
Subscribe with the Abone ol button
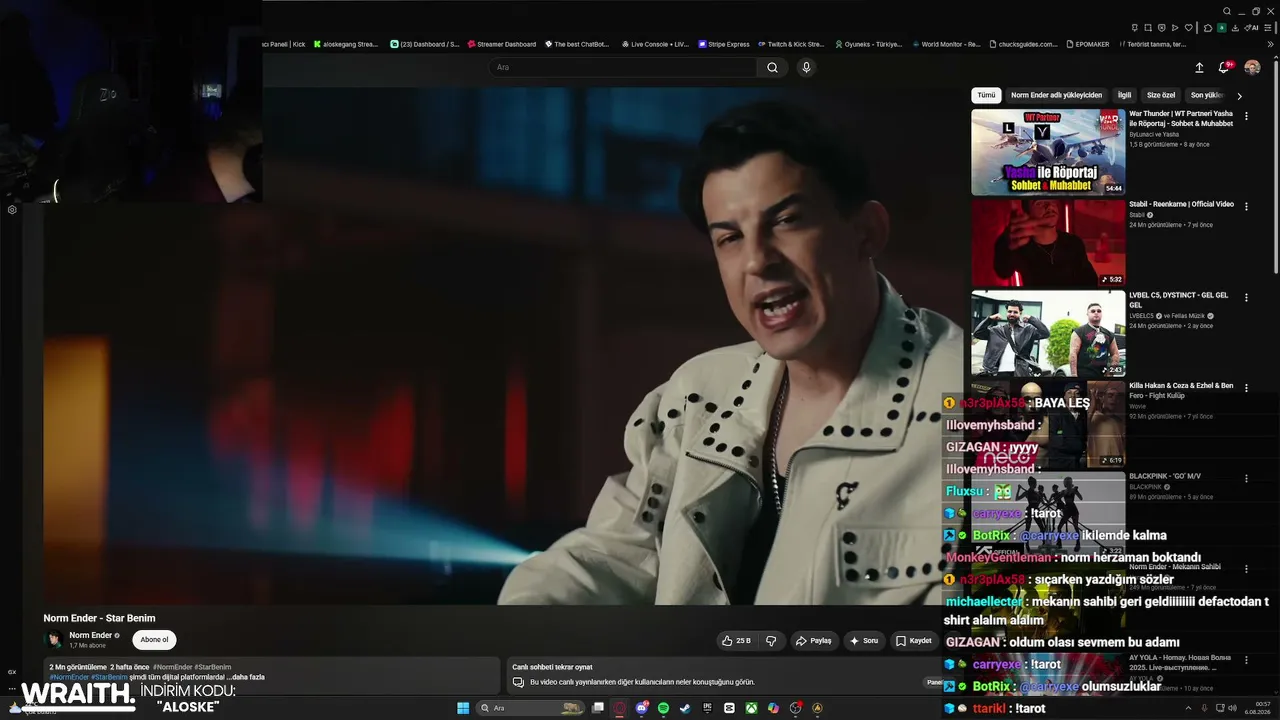(154, 640)
